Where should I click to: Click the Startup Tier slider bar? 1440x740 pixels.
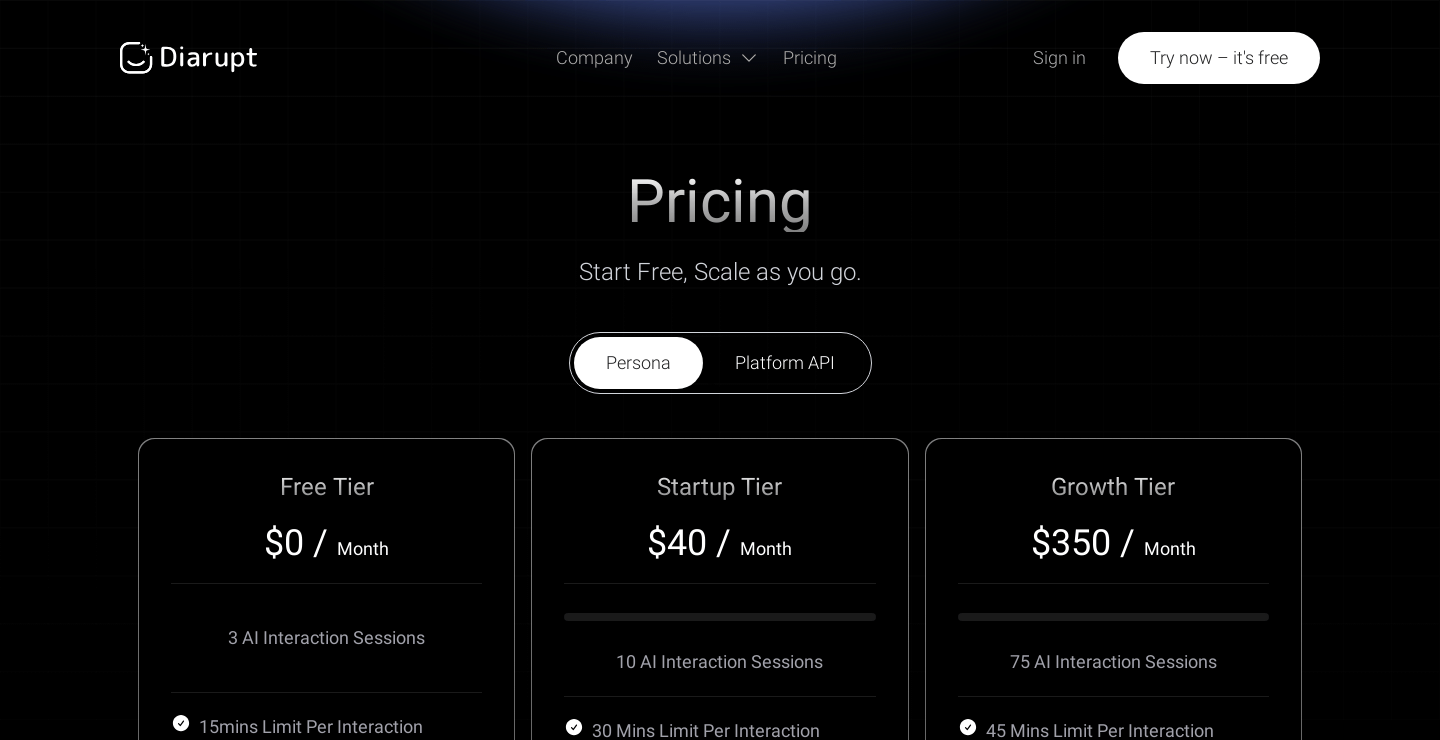coord(720,617)
